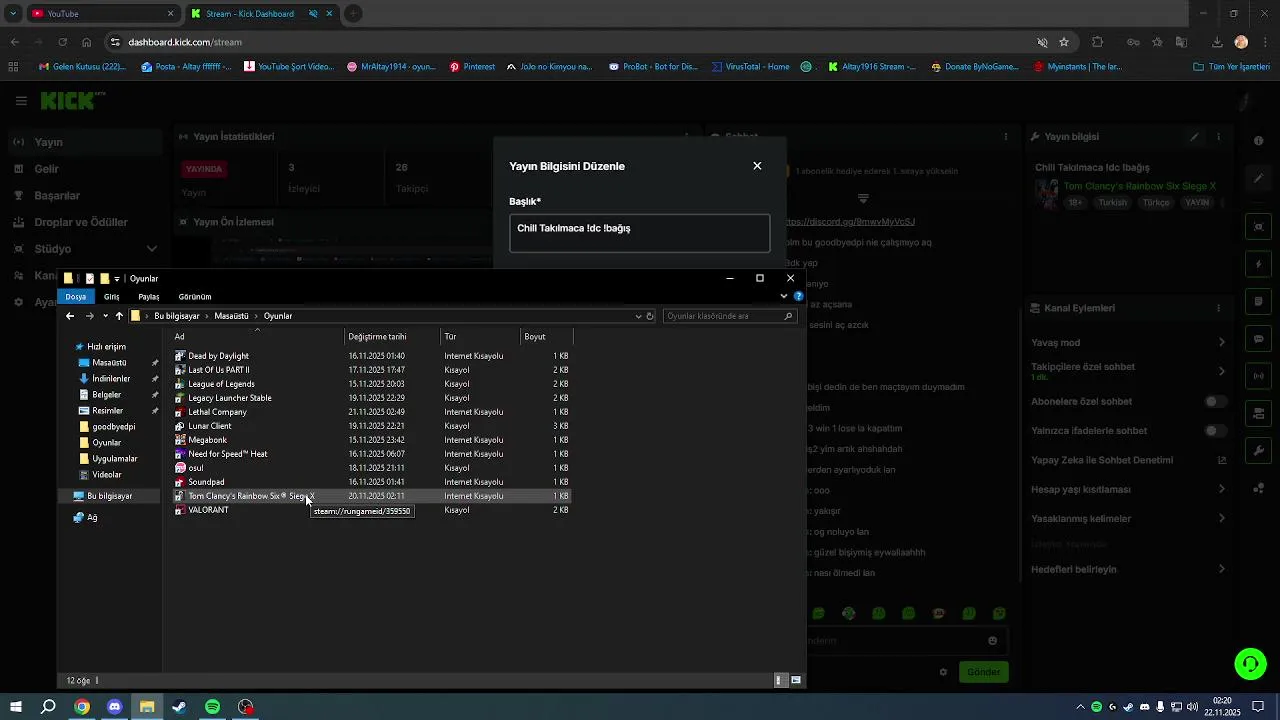This screenshot has width=1280, height=720.
Task: Select the VALORANT file row
Action: point(372,510)
